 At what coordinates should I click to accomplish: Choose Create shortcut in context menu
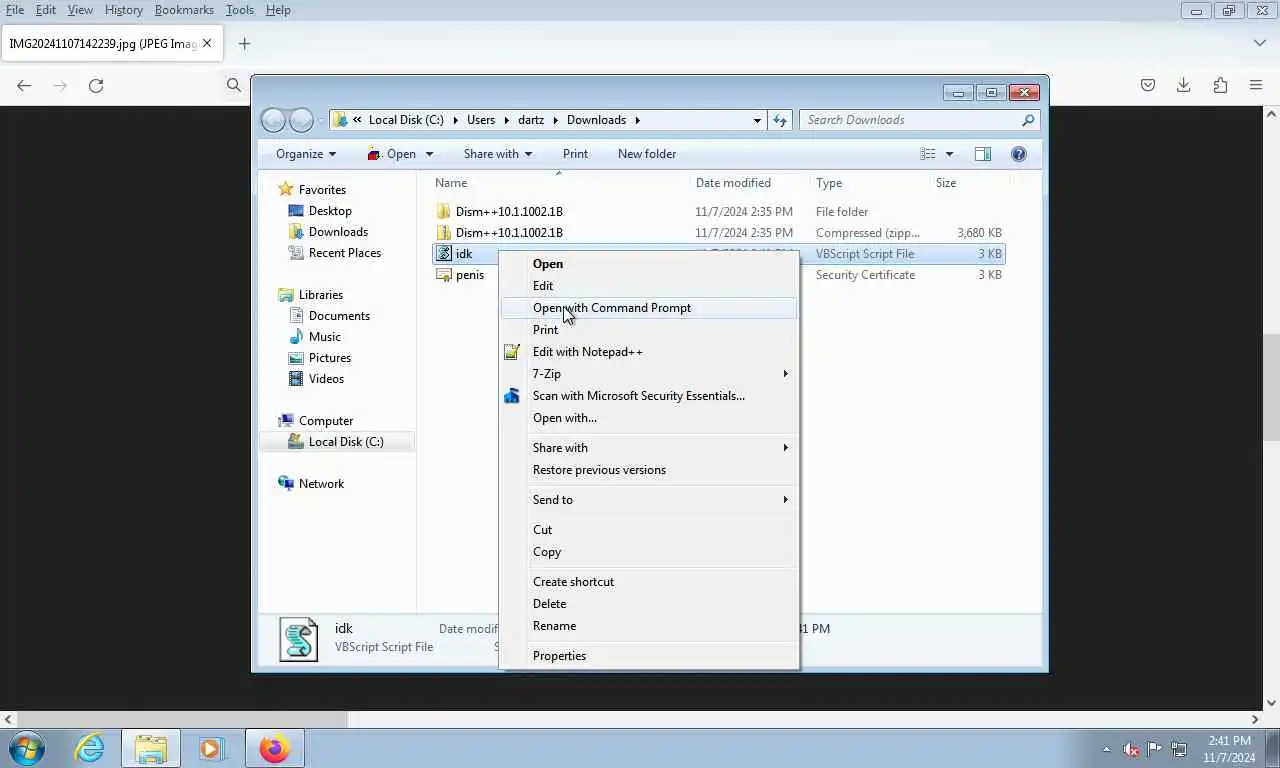click(649, 582)
